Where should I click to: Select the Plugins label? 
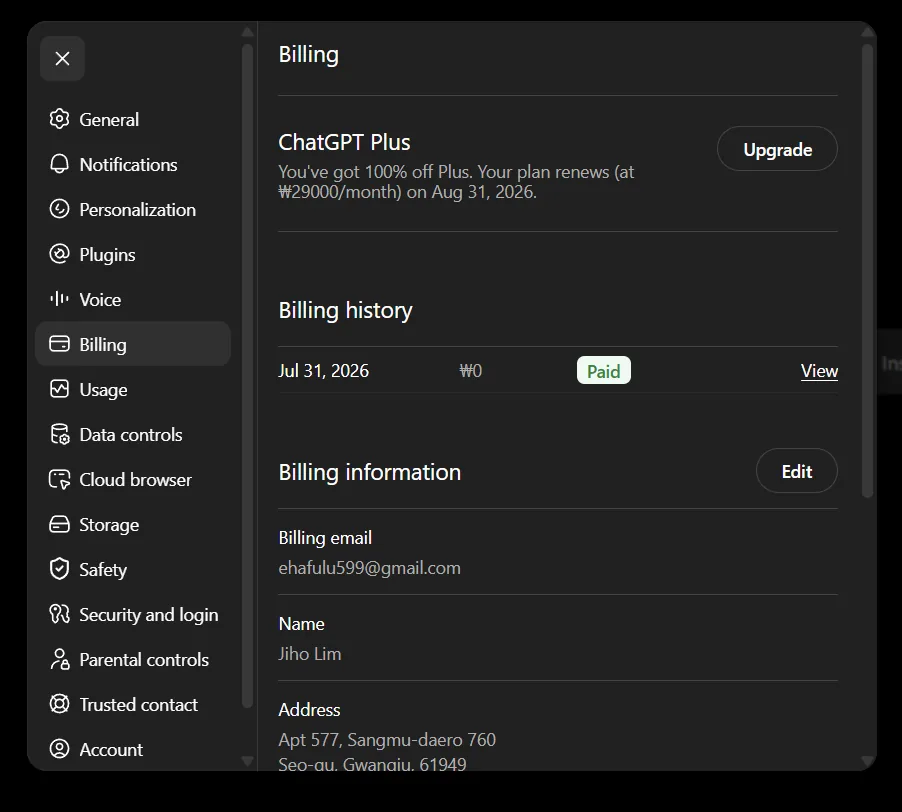[107, 255]
